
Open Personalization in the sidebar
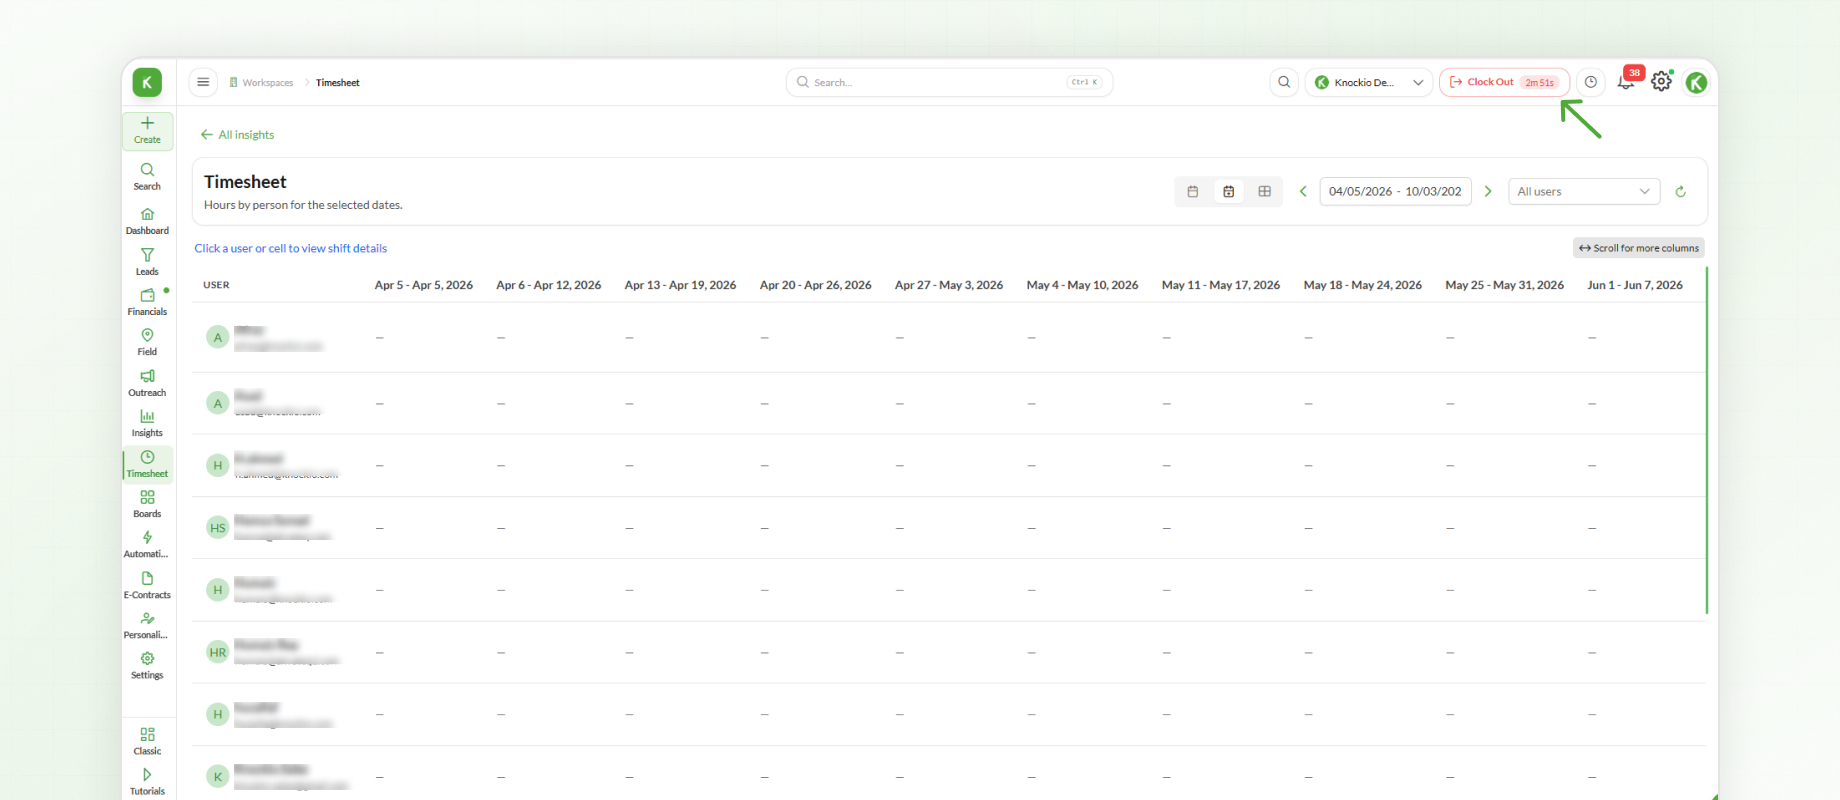pos(147,625)
